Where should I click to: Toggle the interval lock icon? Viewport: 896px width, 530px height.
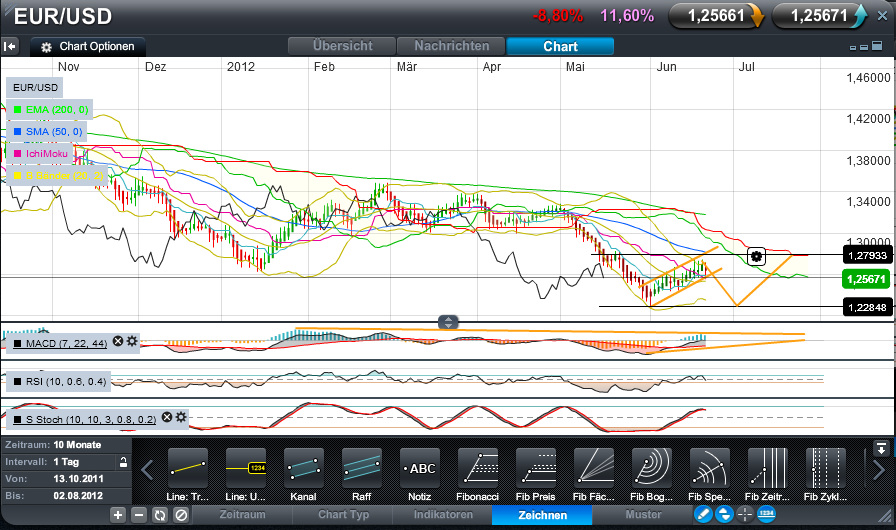[123, 461]
